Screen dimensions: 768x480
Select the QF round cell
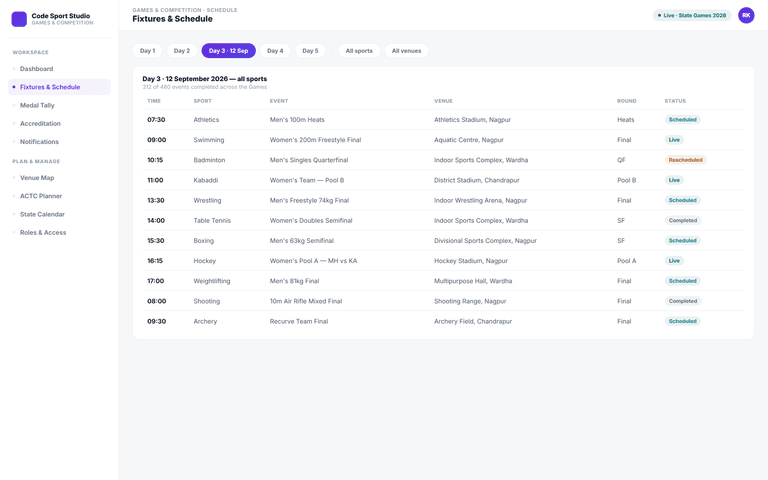[x=621, y=160]
